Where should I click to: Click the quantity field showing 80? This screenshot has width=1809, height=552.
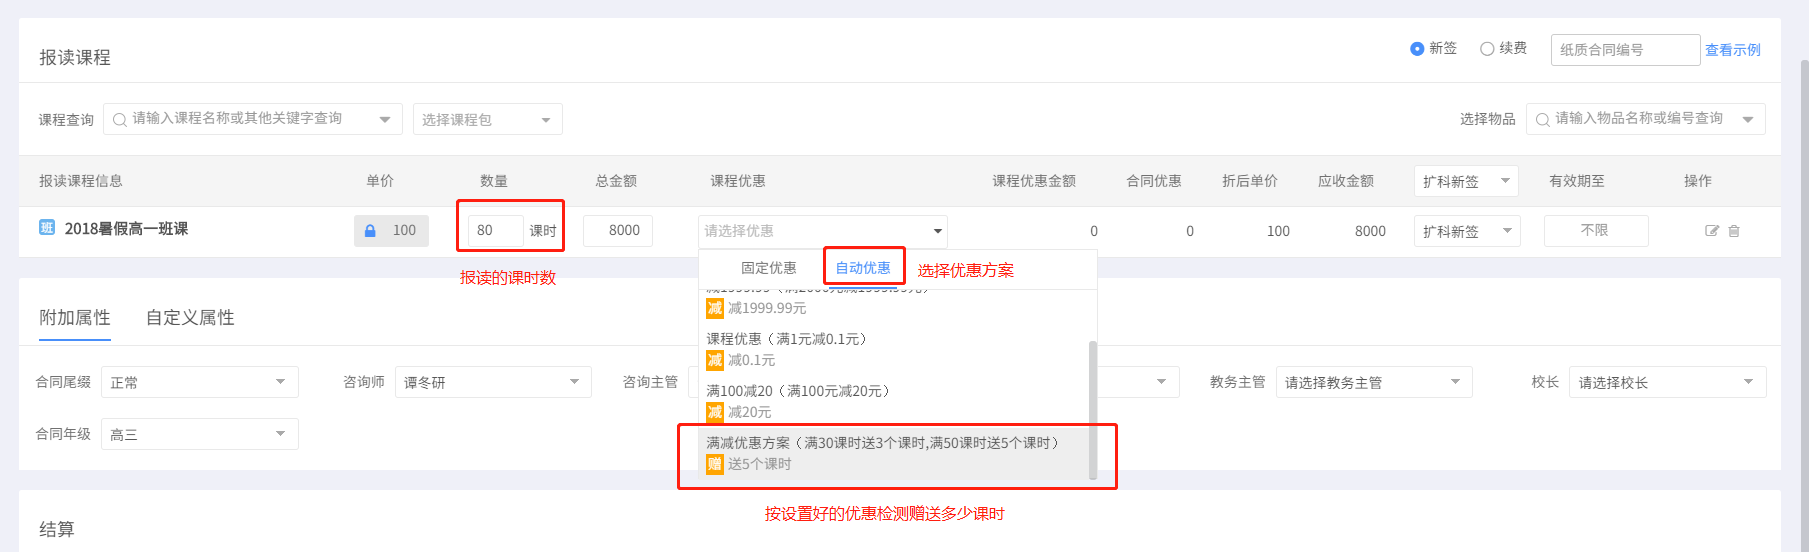click(x=495, y=231)
